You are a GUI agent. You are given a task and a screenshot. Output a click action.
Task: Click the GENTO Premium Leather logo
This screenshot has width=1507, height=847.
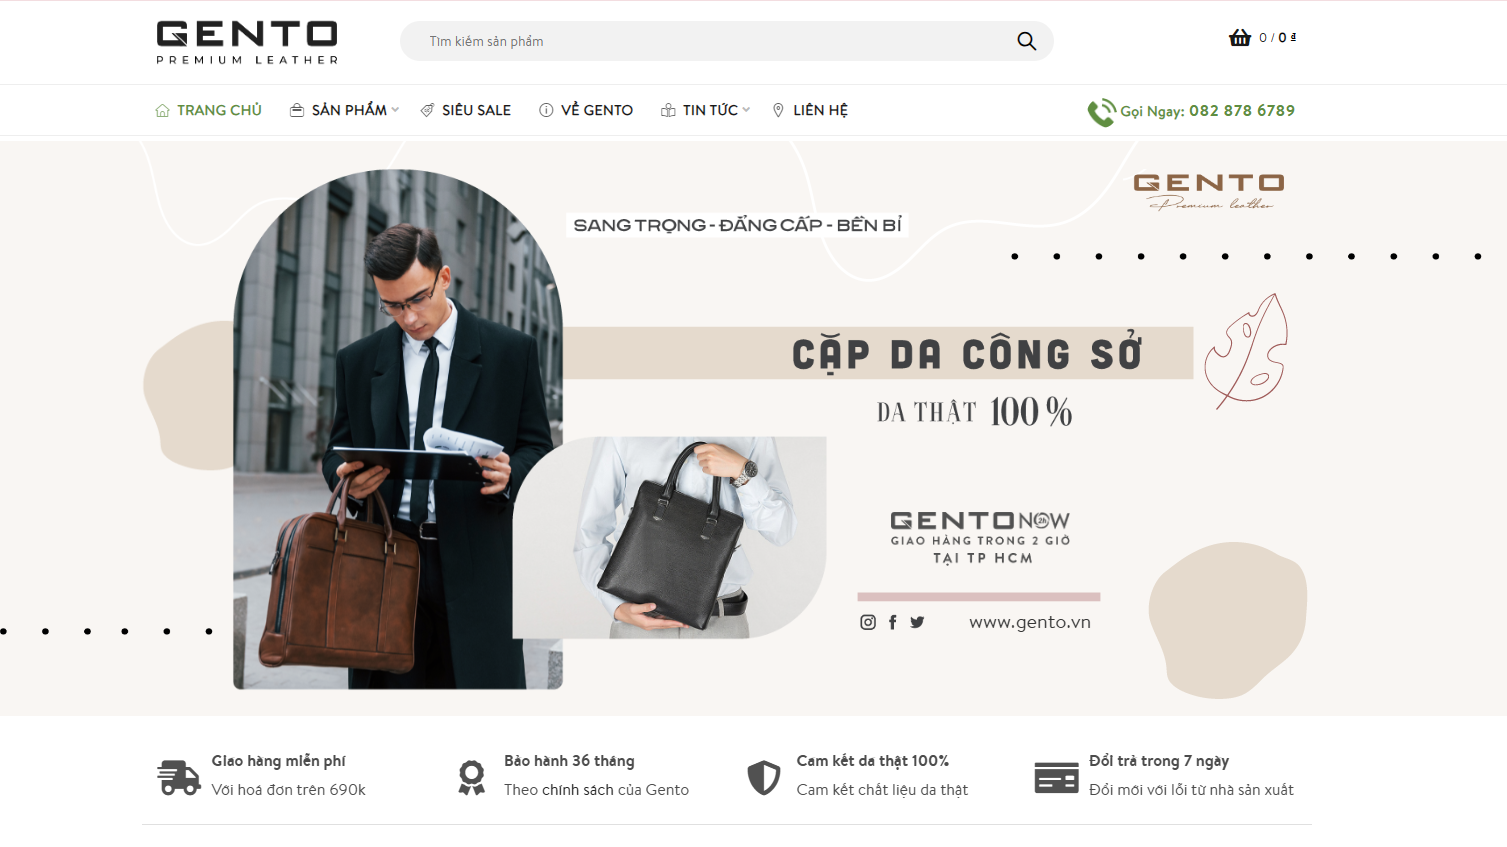[247, 42]
